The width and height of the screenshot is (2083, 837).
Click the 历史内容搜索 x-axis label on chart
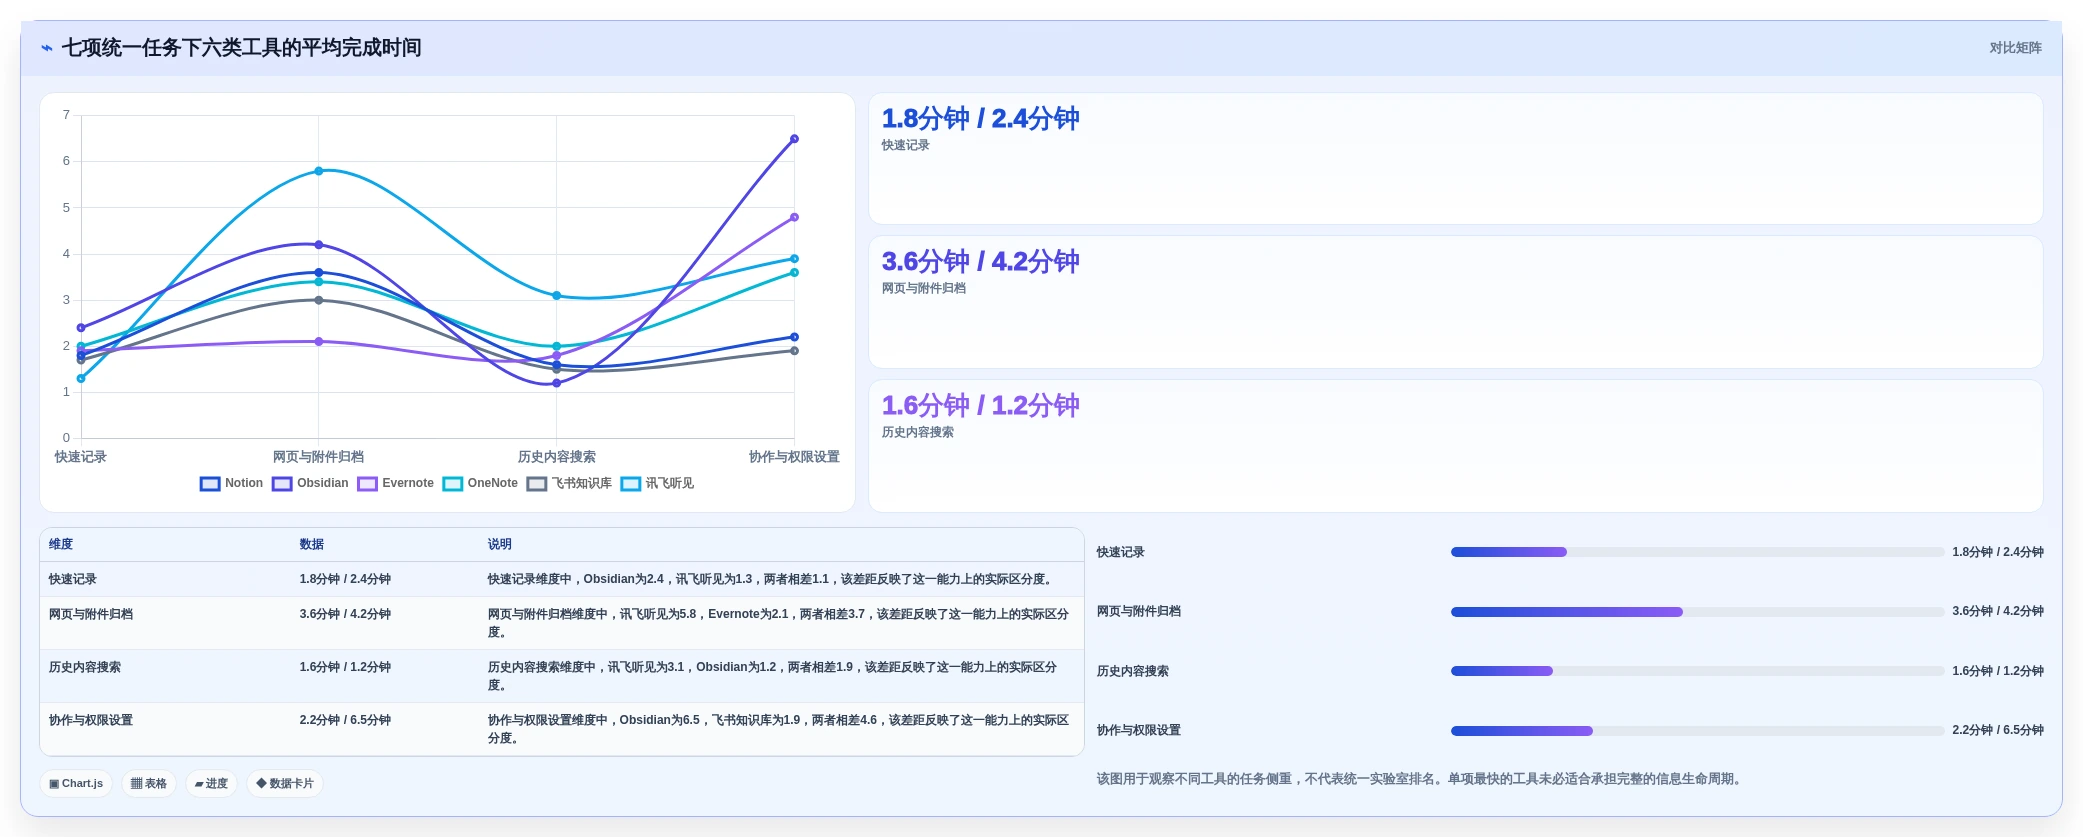pos(557,457)
